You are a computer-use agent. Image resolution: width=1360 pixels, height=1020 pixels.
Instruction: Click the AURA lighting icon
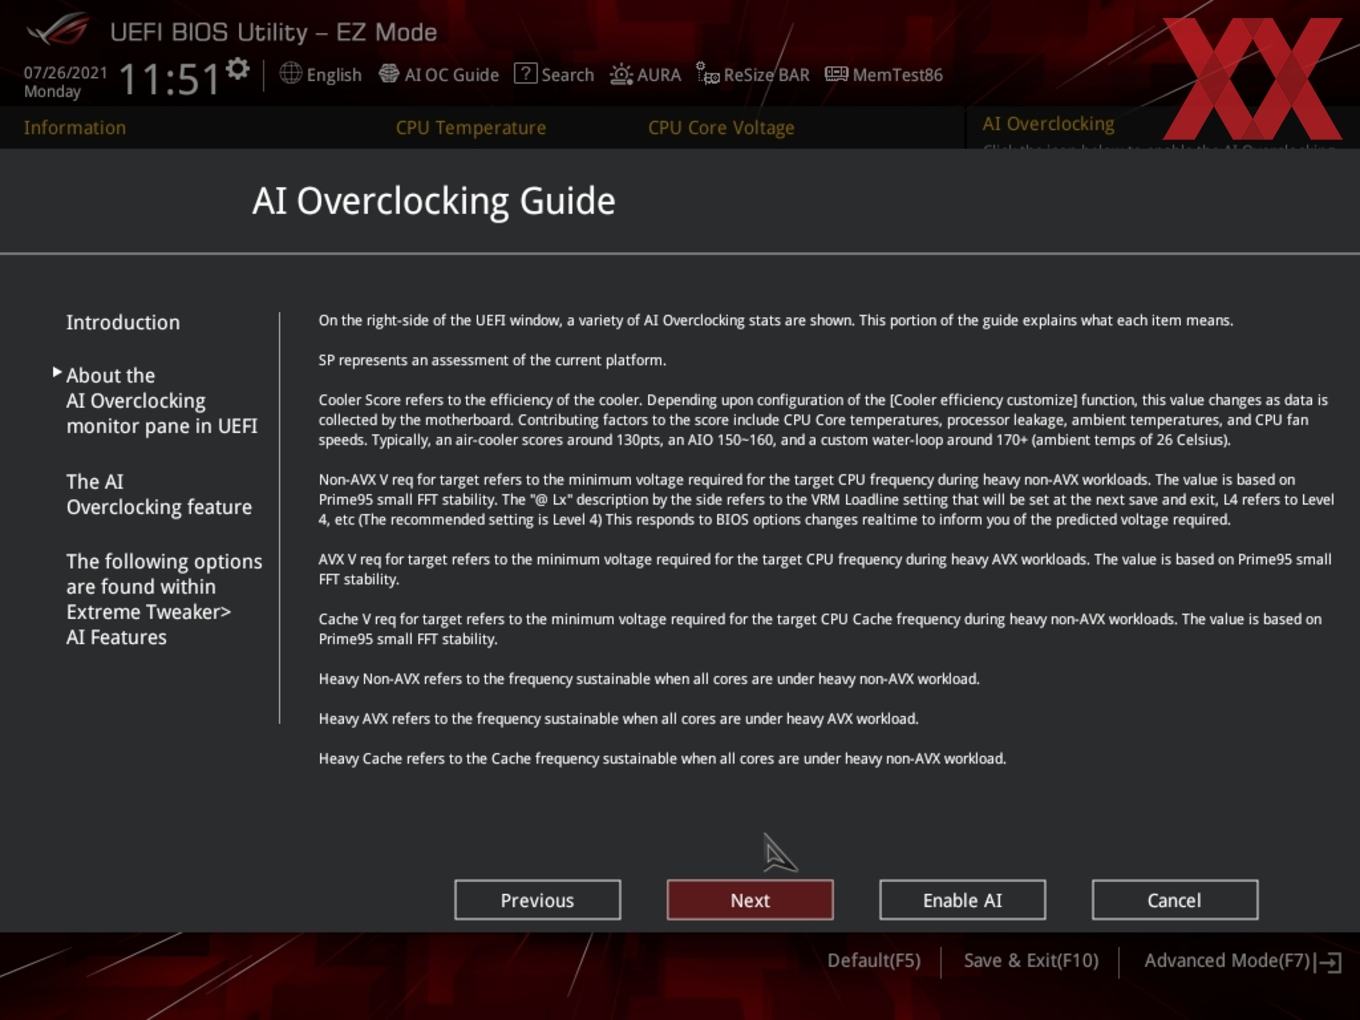[x=621, y=74]
